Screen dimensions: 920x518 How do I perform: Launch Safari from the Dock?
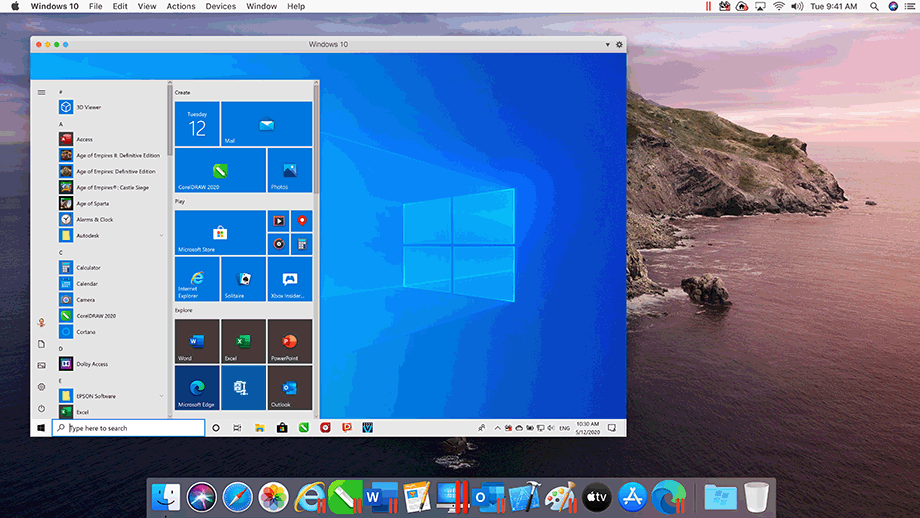click(237, 497)
